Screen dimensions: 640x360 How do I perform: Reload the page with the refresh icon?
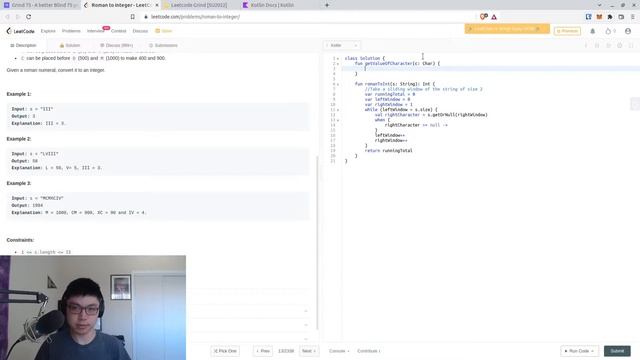pos(29,17)
